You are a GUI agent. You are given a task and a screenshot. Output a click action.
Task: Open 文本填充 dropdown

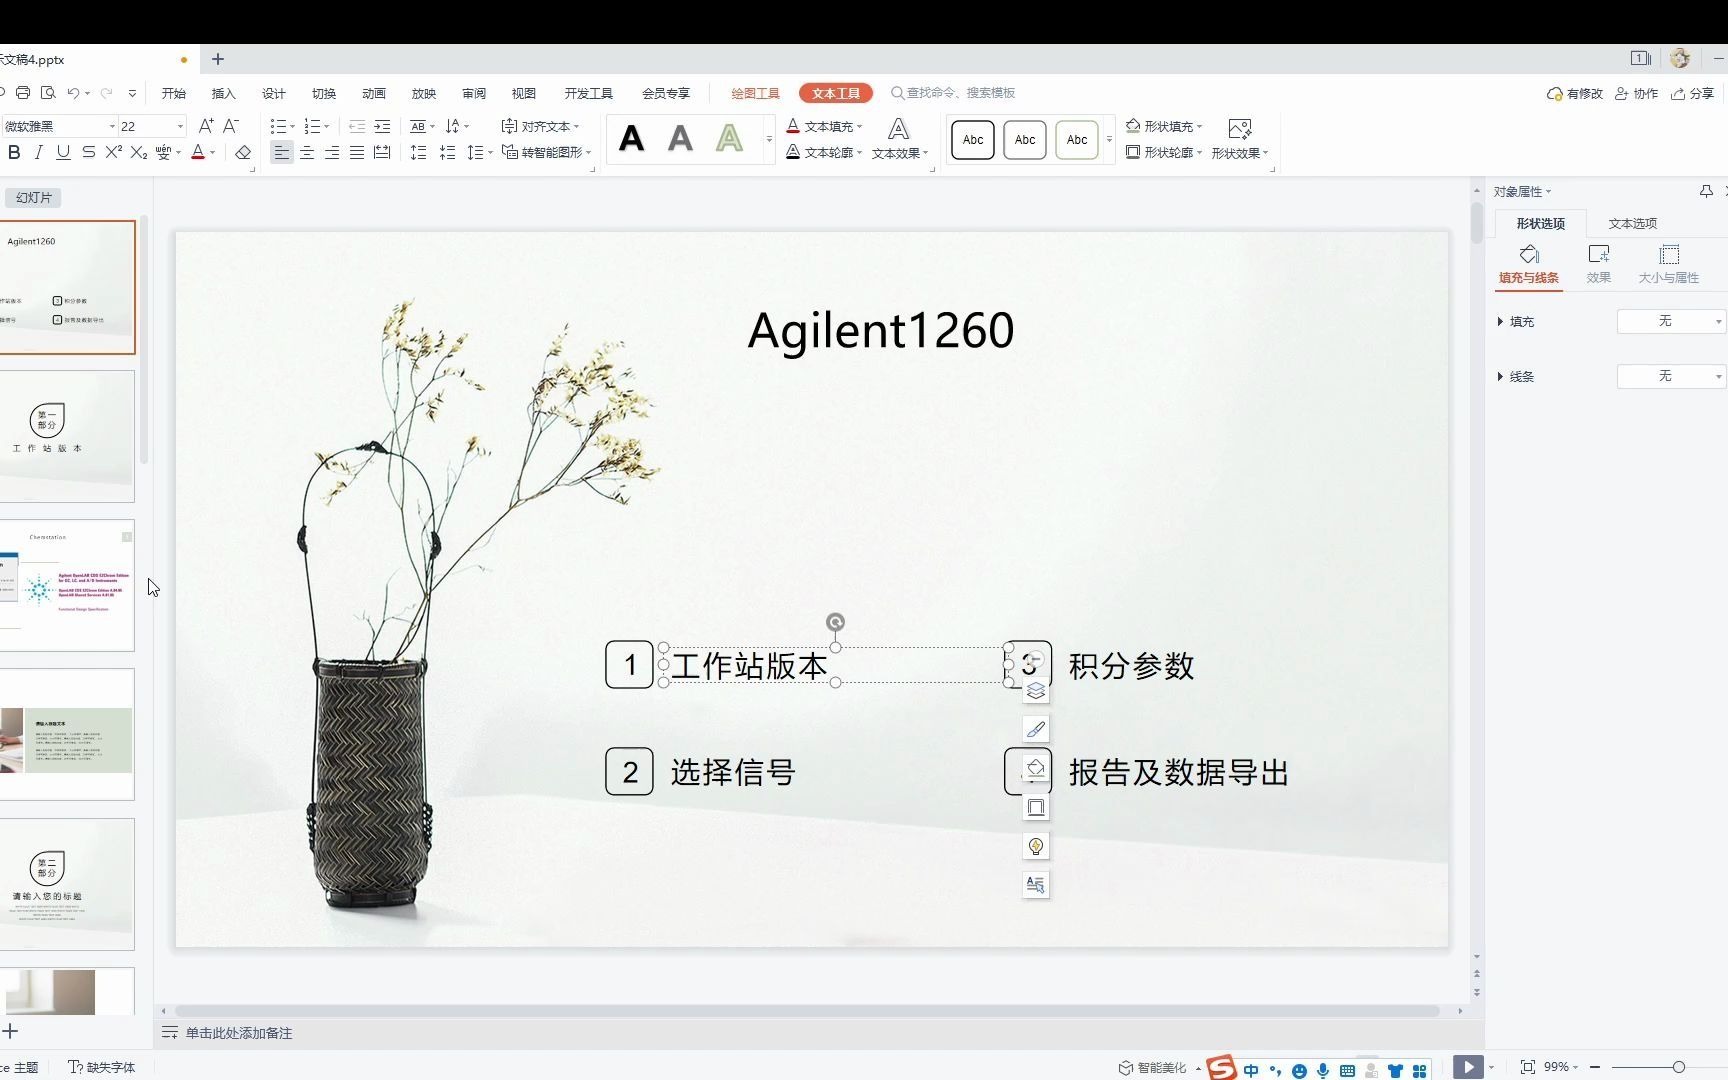pyautogui.click(x=824, y=126)
